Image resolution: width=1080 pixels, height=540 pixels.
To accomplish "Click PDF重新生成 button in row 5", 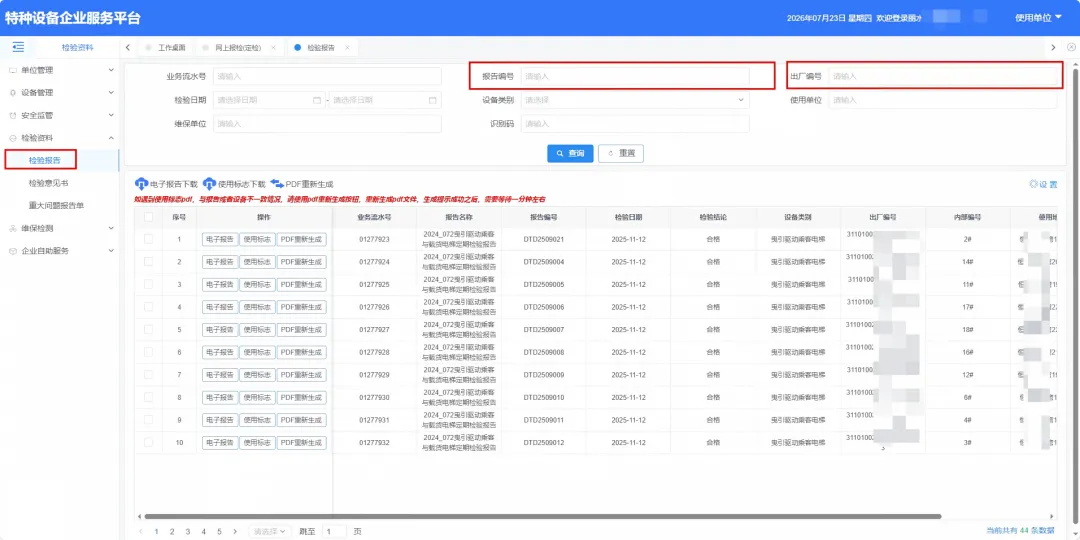I will coord(302,330).
